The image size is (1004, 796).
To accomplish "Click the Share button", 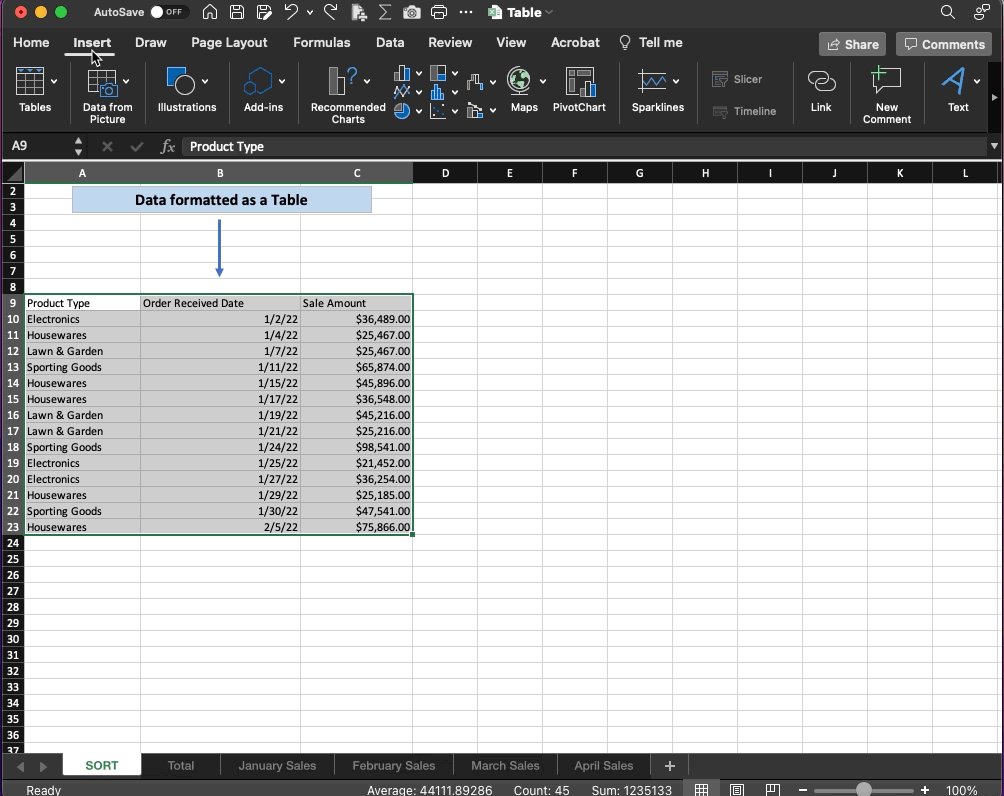I will (852, 44).
